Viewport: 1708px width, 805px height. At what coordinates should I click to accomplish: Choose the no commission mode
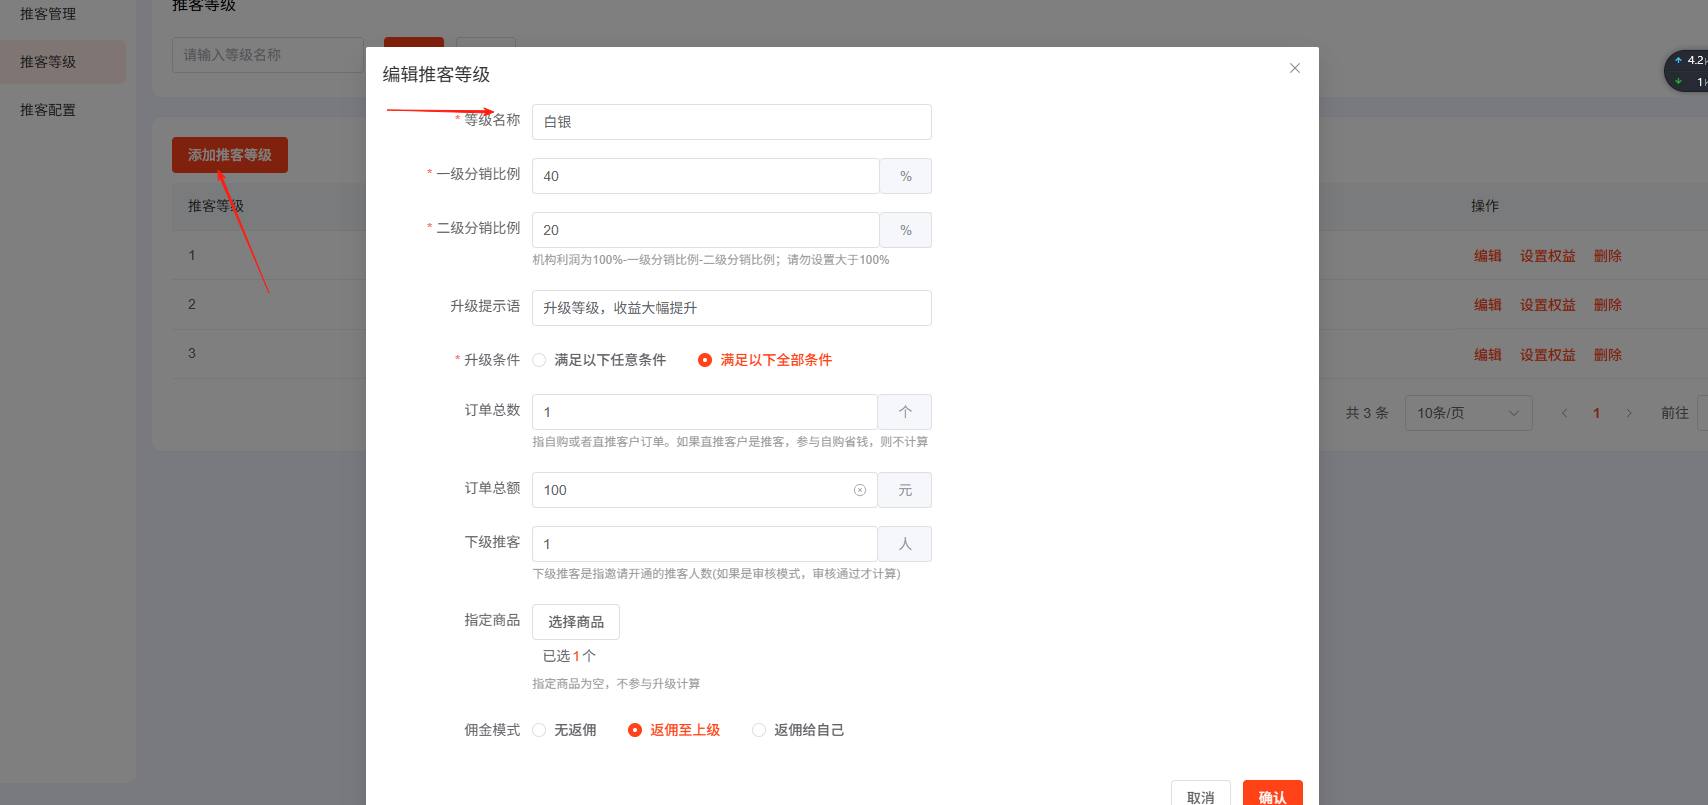(x=540, y=730)
